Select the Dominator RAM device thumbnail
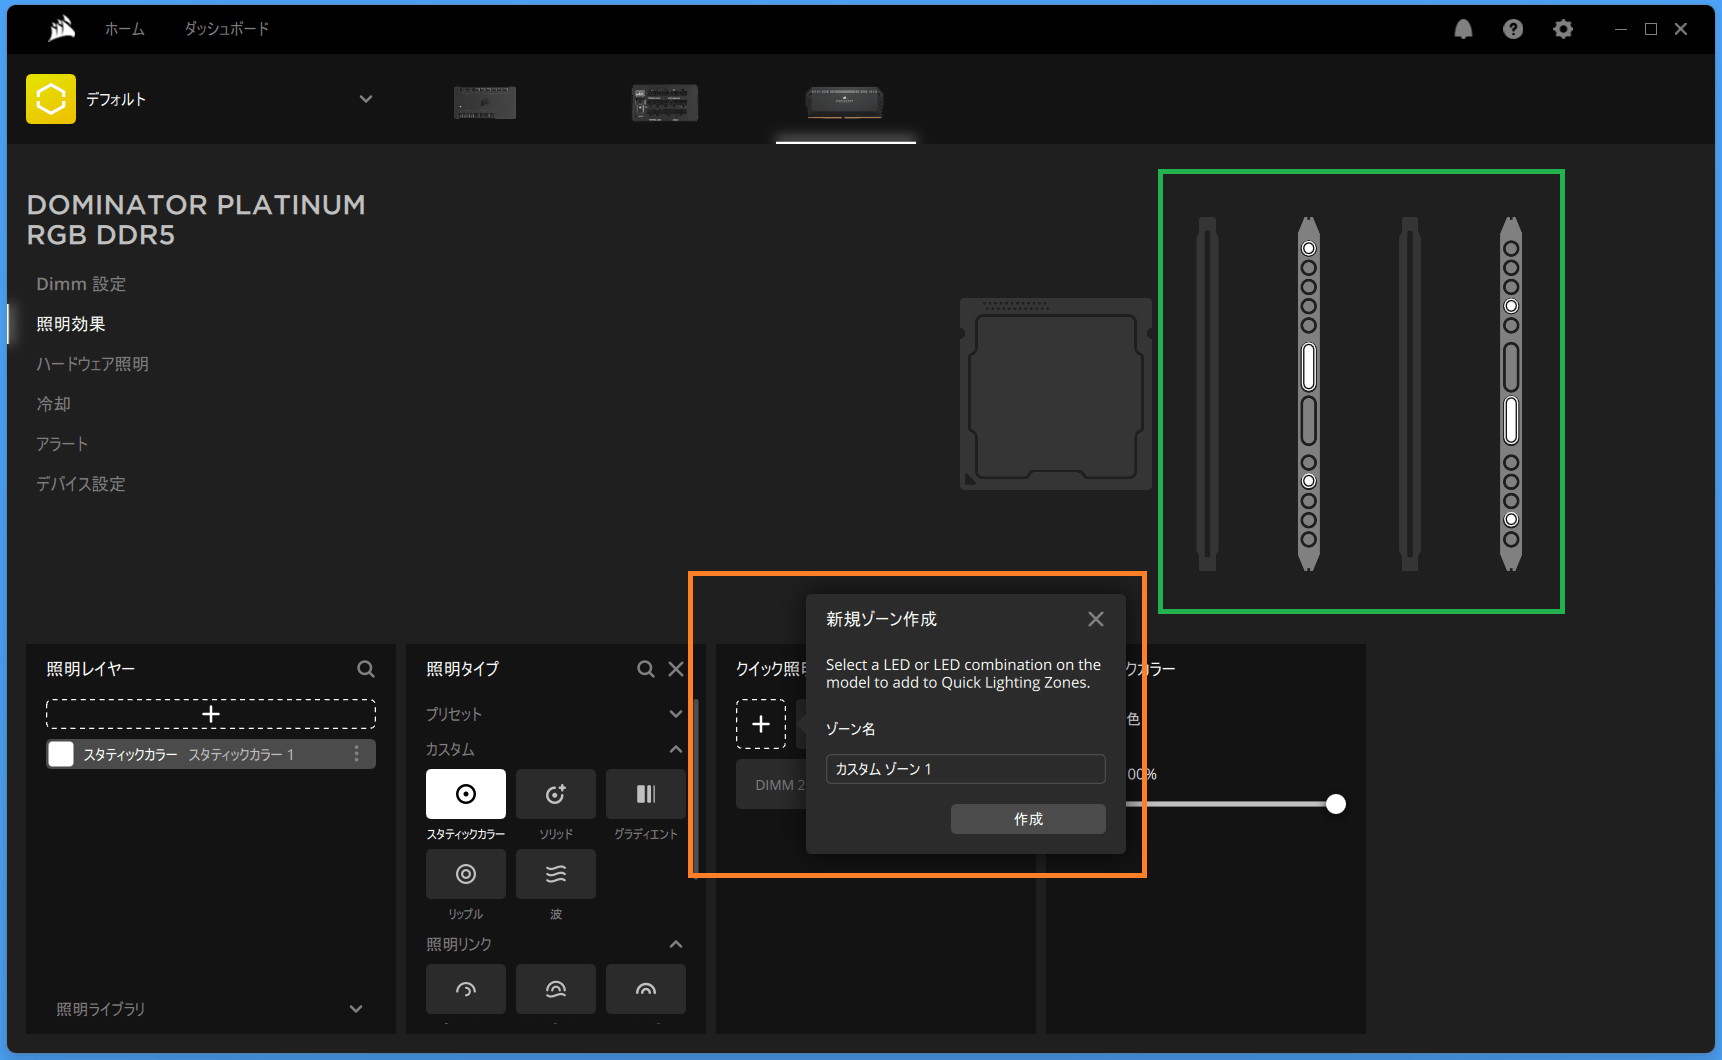This screenshot has height=1060, width=1722. pos(845,102)
